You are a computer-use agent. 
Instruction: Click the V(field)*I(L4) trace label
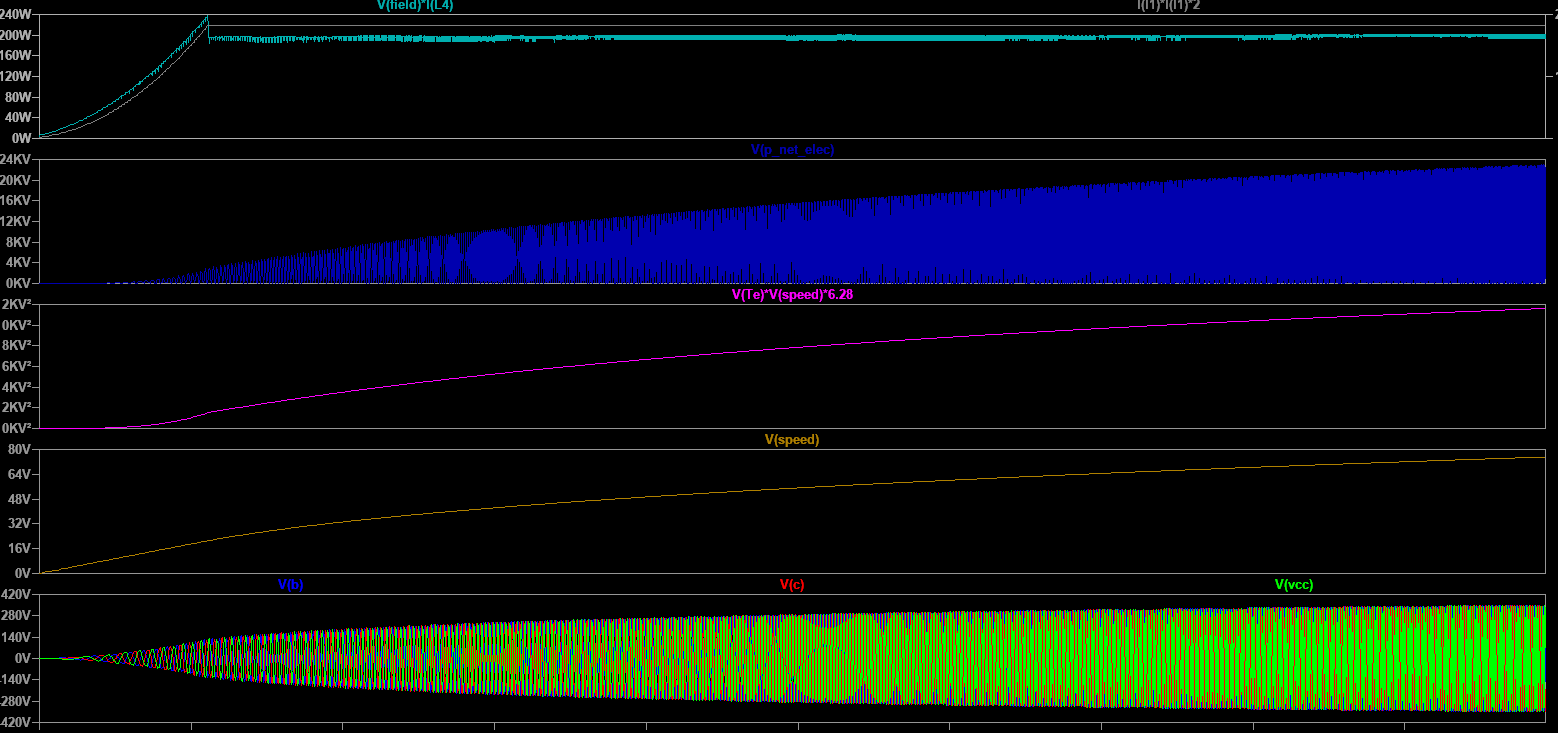point(407,5)
